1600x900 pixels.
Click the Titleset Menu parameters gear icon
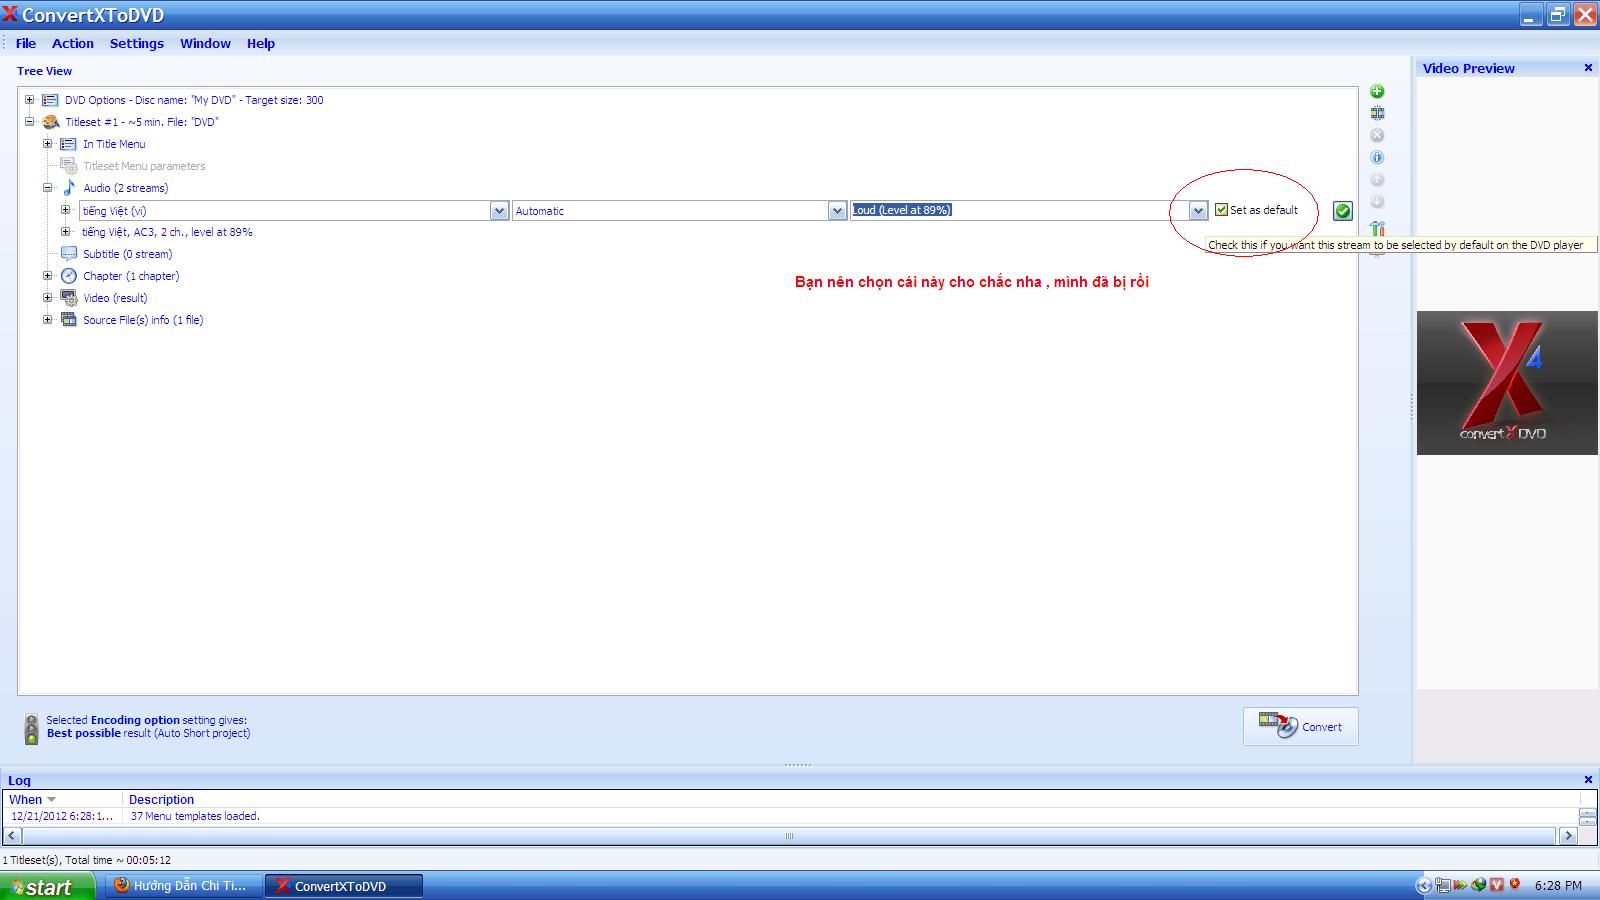(x=69, y=166)
